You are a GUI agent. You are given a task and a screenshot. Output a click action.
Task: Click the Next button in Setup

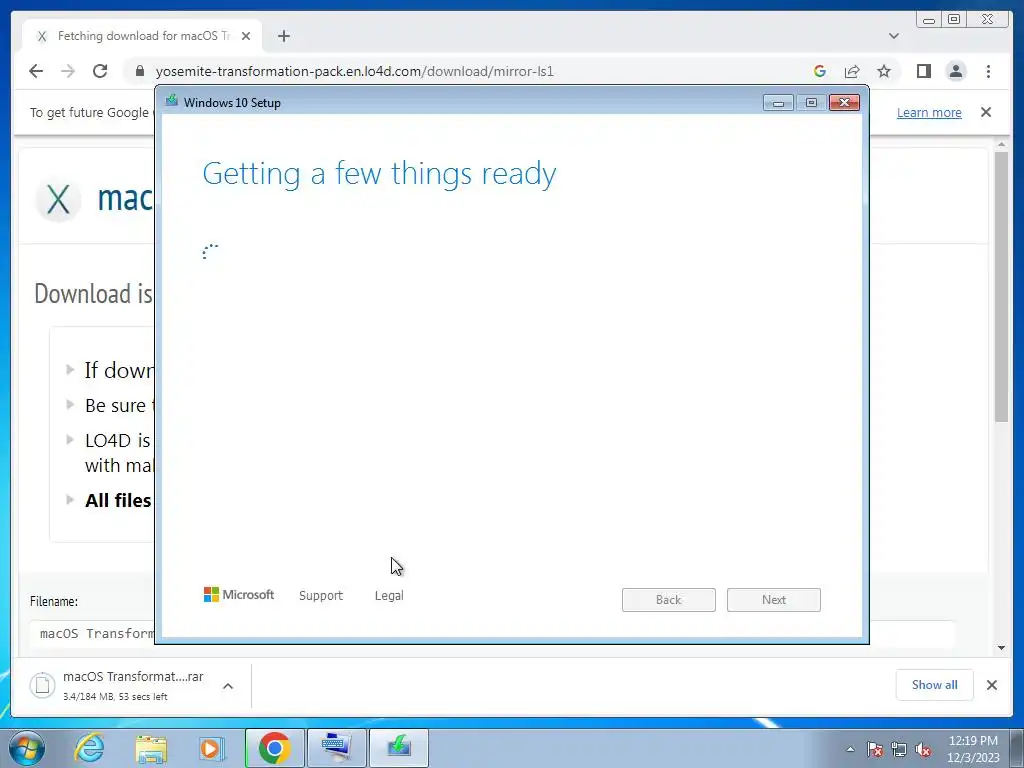[x=774, y=600]
